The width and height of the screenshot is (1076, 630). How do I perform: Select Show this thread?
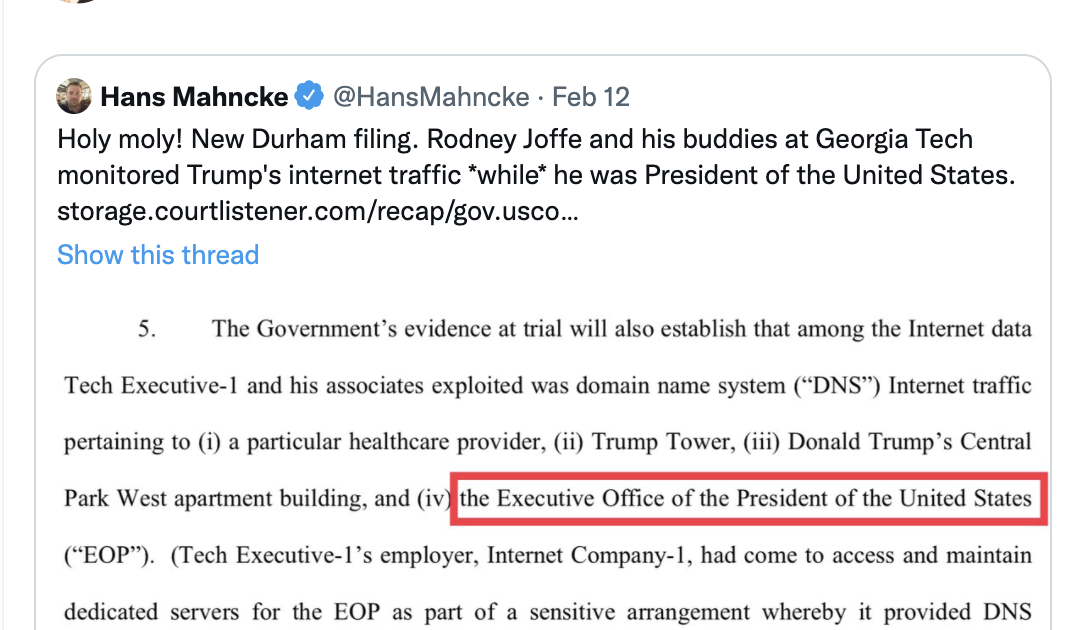(x=158, y=255)
